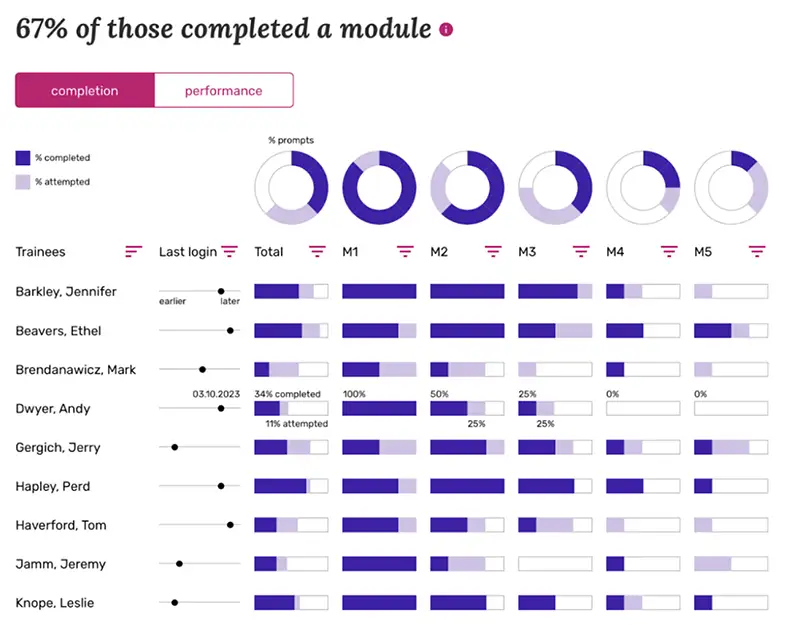Image resolution: width=800 pixels, height=625 pixels.
Task: Click the 34% completed label on Dwyer's row
Action: click(290, 393)
